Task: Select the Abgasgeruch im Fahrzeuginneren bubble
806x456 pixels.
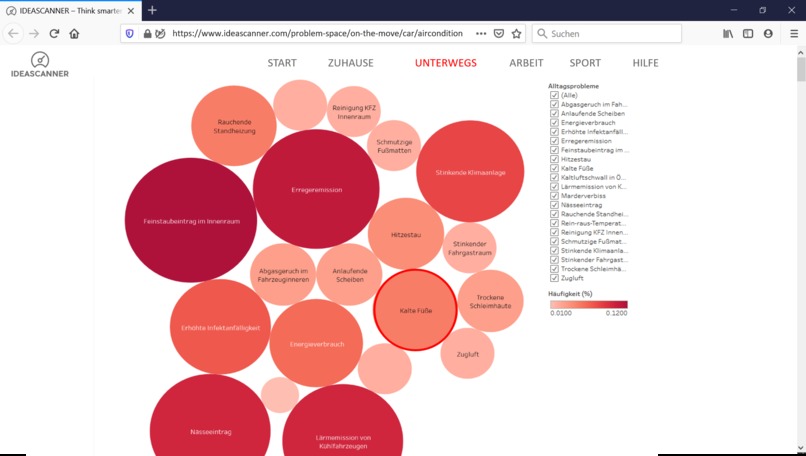Action: [x=283, y=275]
